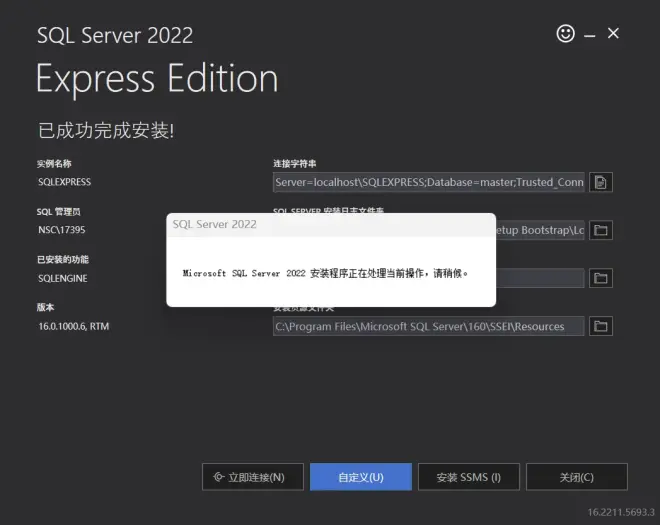Click the smiley feedback icon
Image resolution: width=660 pixels, height=525 pixels.
[565, 33]
